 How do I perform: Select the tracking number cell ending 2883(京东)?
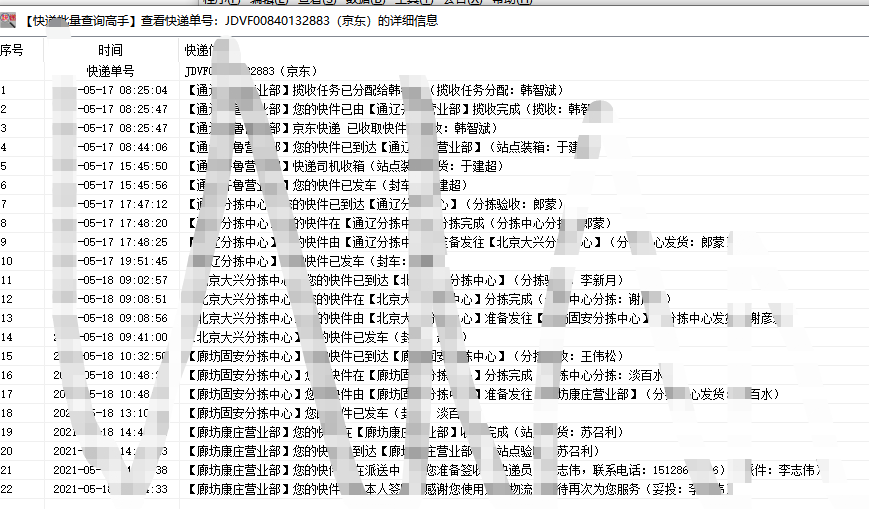[251, 71]
